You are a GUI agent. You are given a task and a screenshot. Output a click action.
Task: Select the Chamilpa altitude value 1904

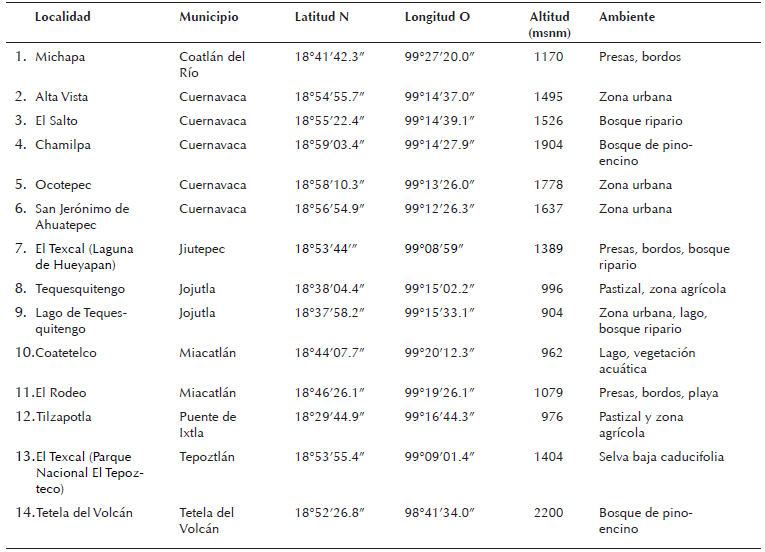click(547, 145)
